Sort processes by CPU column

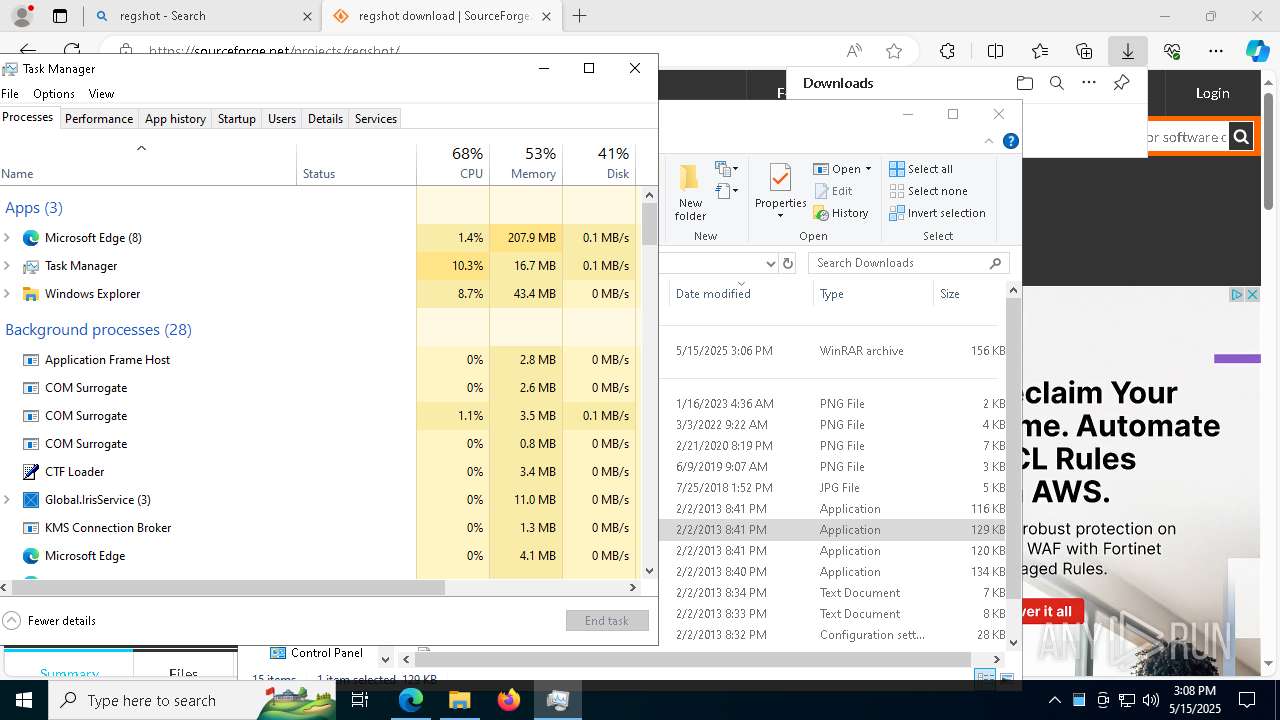453,162
